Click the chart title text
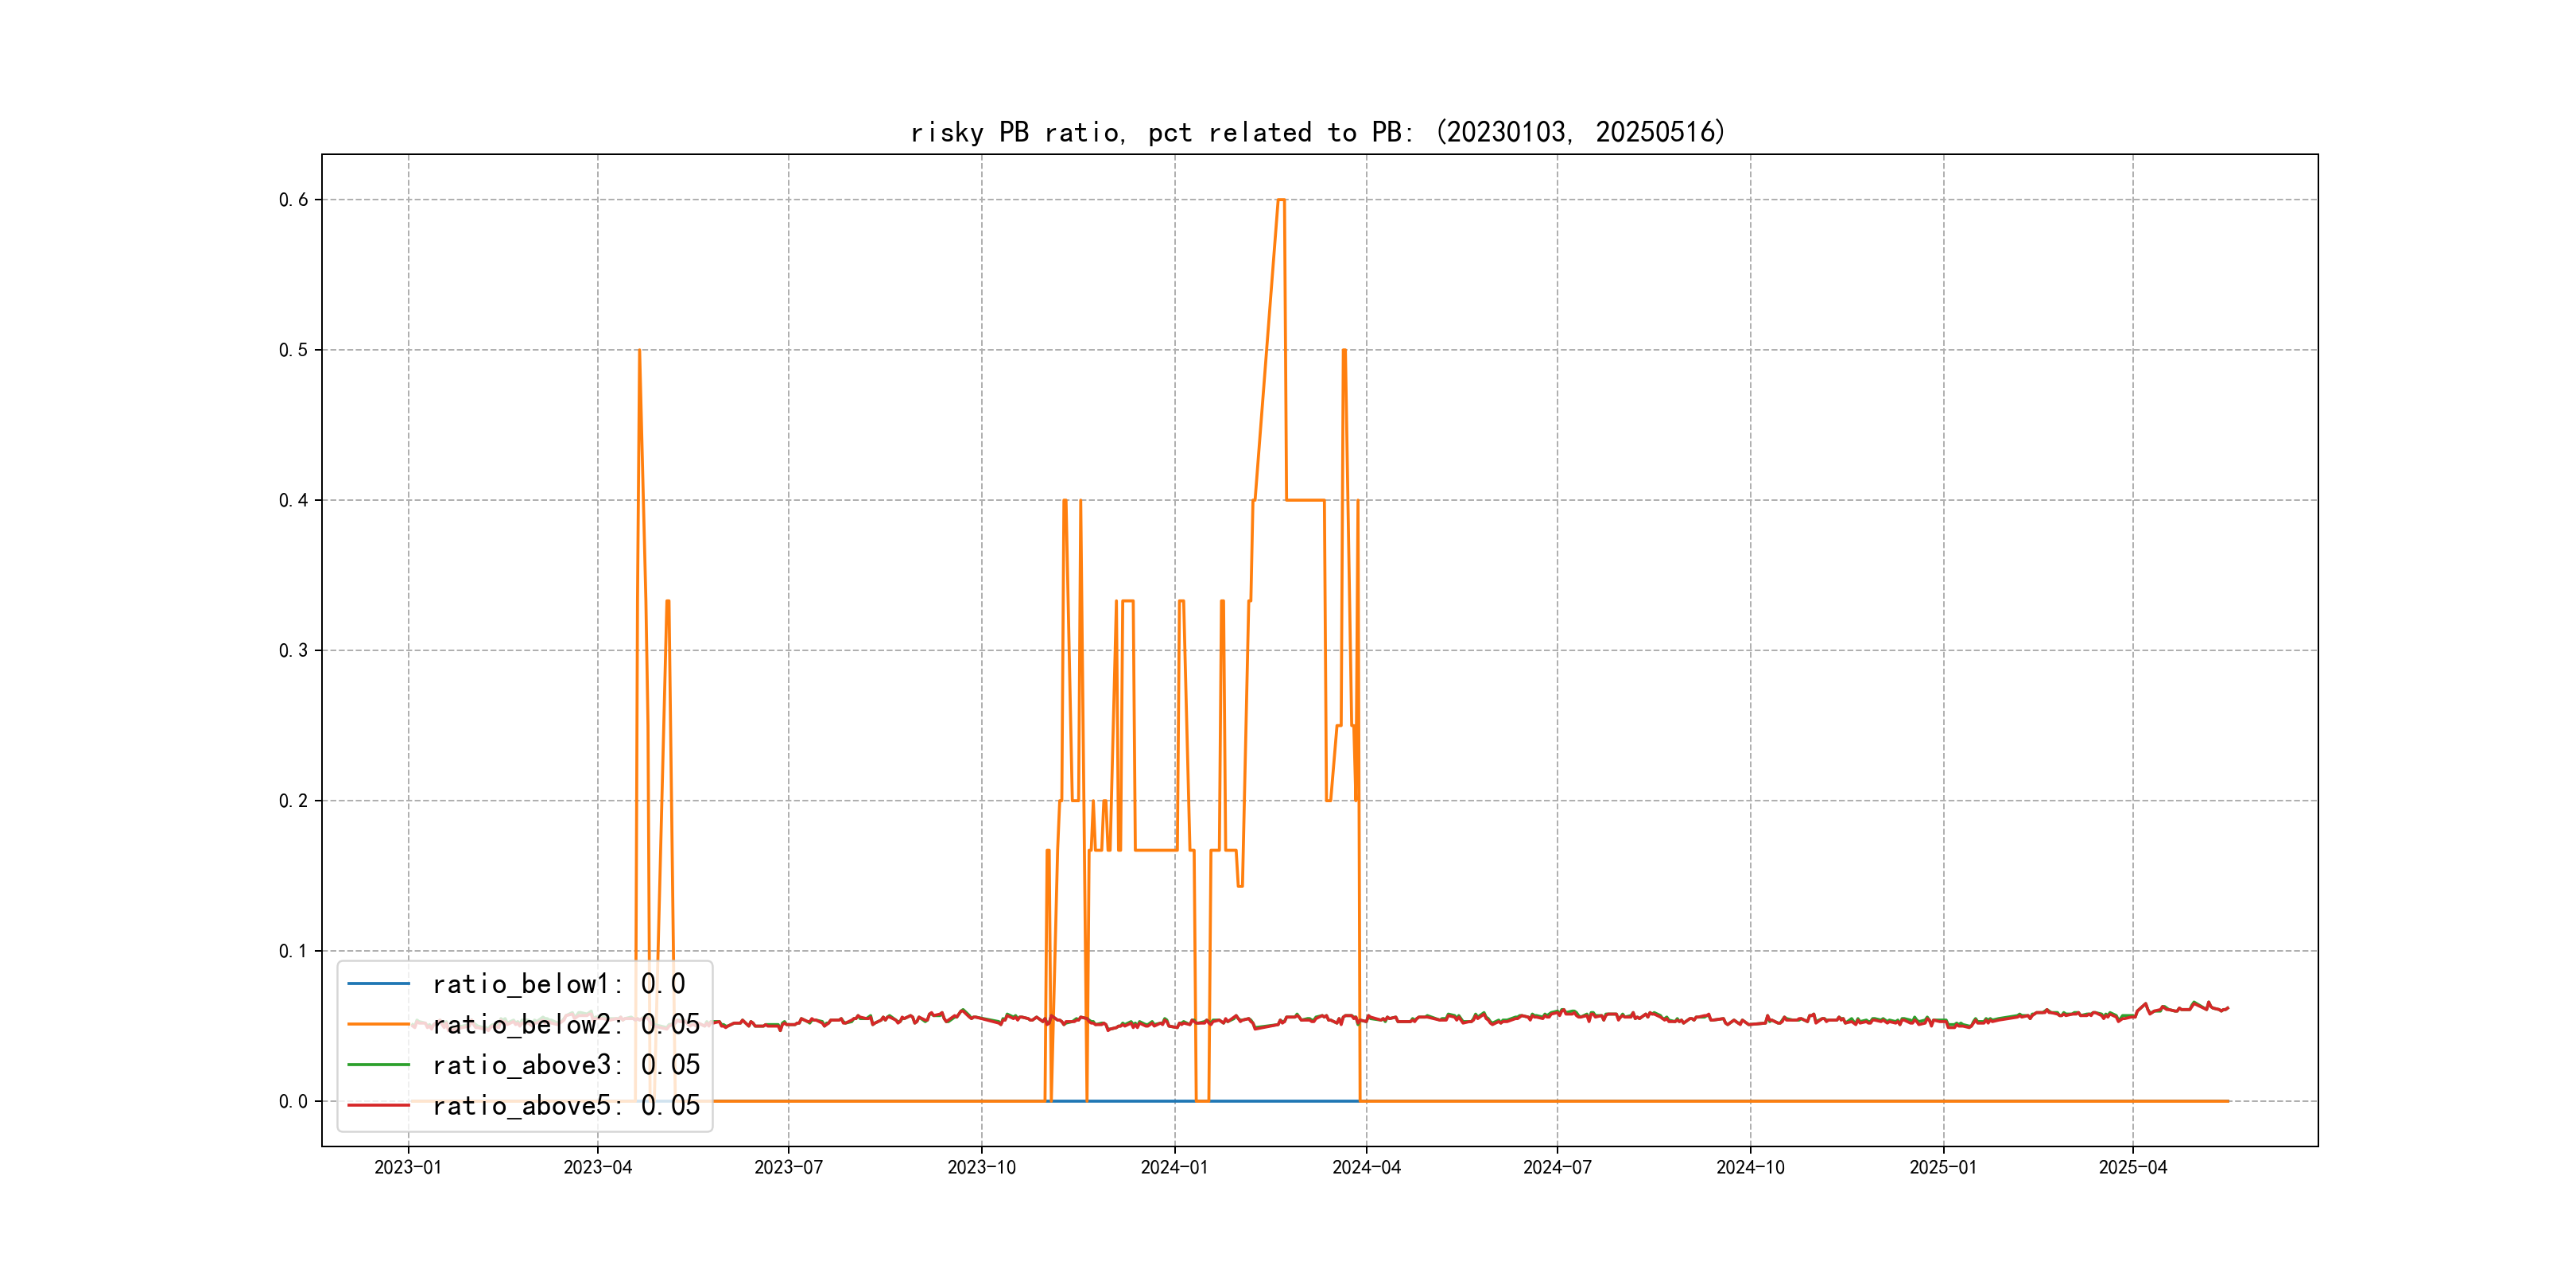 (x=1318, y=132)
